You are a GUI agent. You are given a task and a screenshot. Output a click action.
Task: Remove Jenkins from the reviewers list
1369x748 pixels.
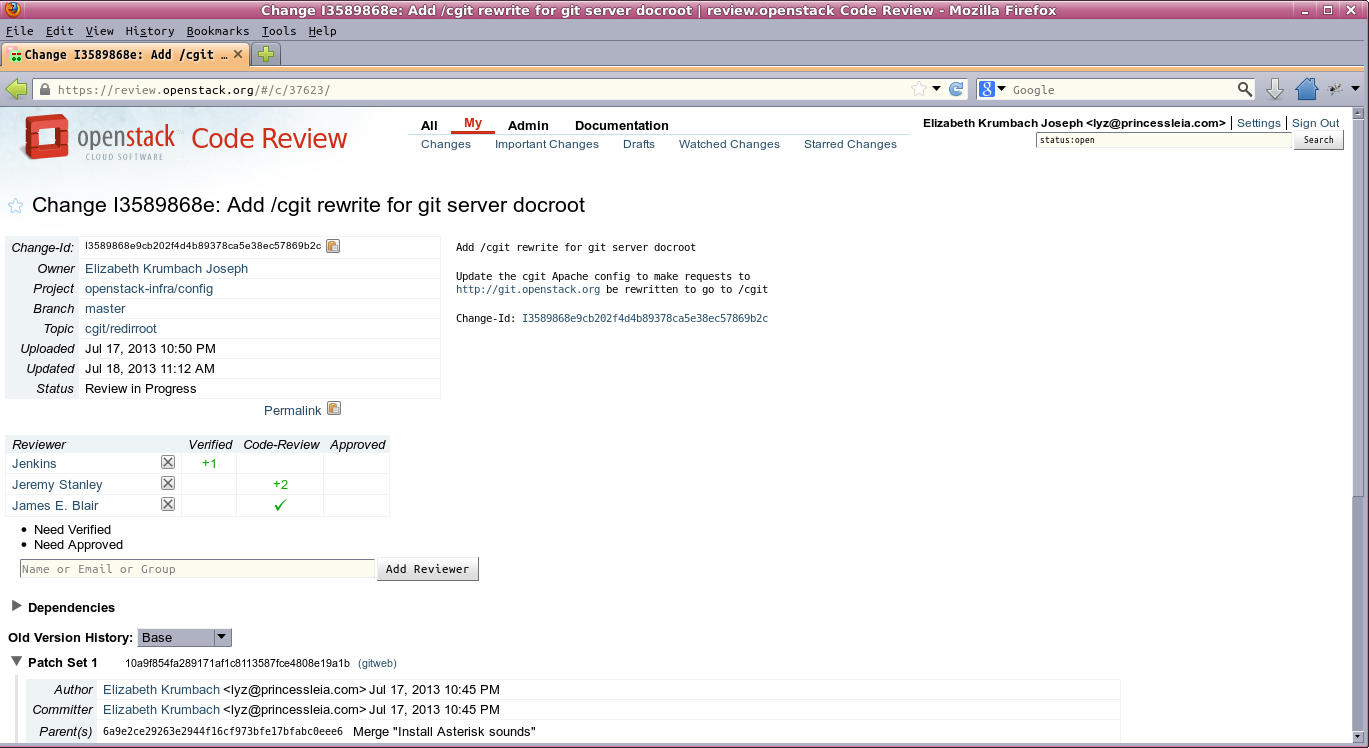[168, 463]
